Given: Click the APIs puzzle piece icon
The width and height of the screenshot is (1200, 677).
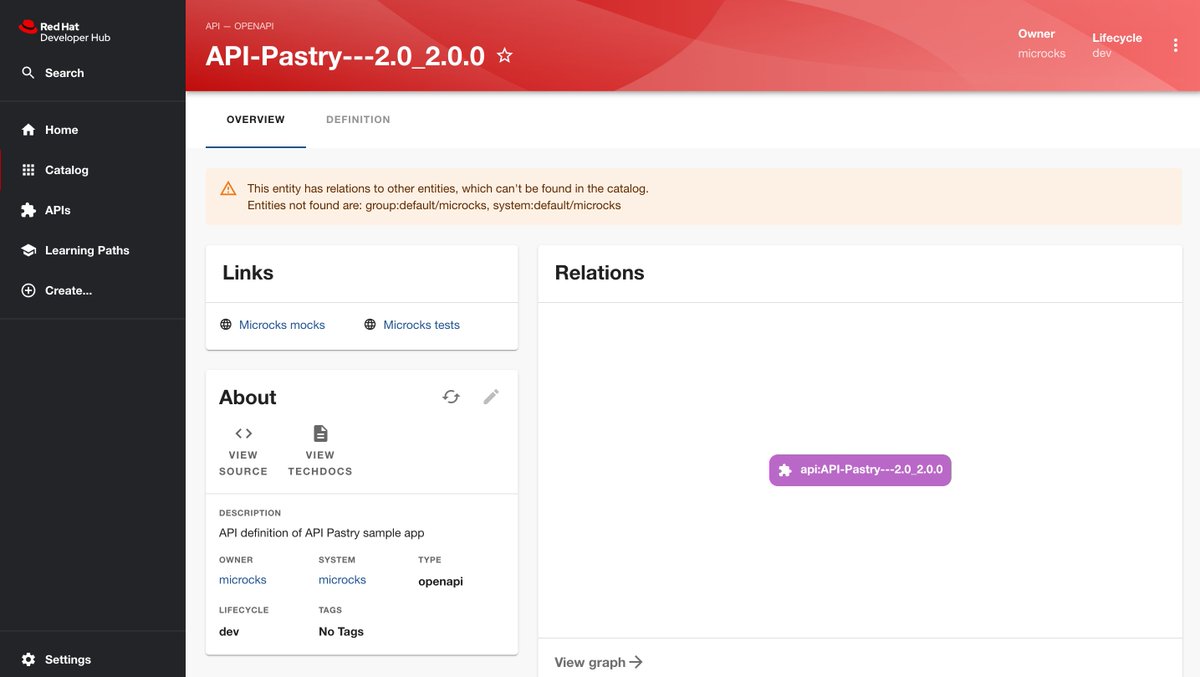Looking at the screenshot, I should click(x=28, y=210).
